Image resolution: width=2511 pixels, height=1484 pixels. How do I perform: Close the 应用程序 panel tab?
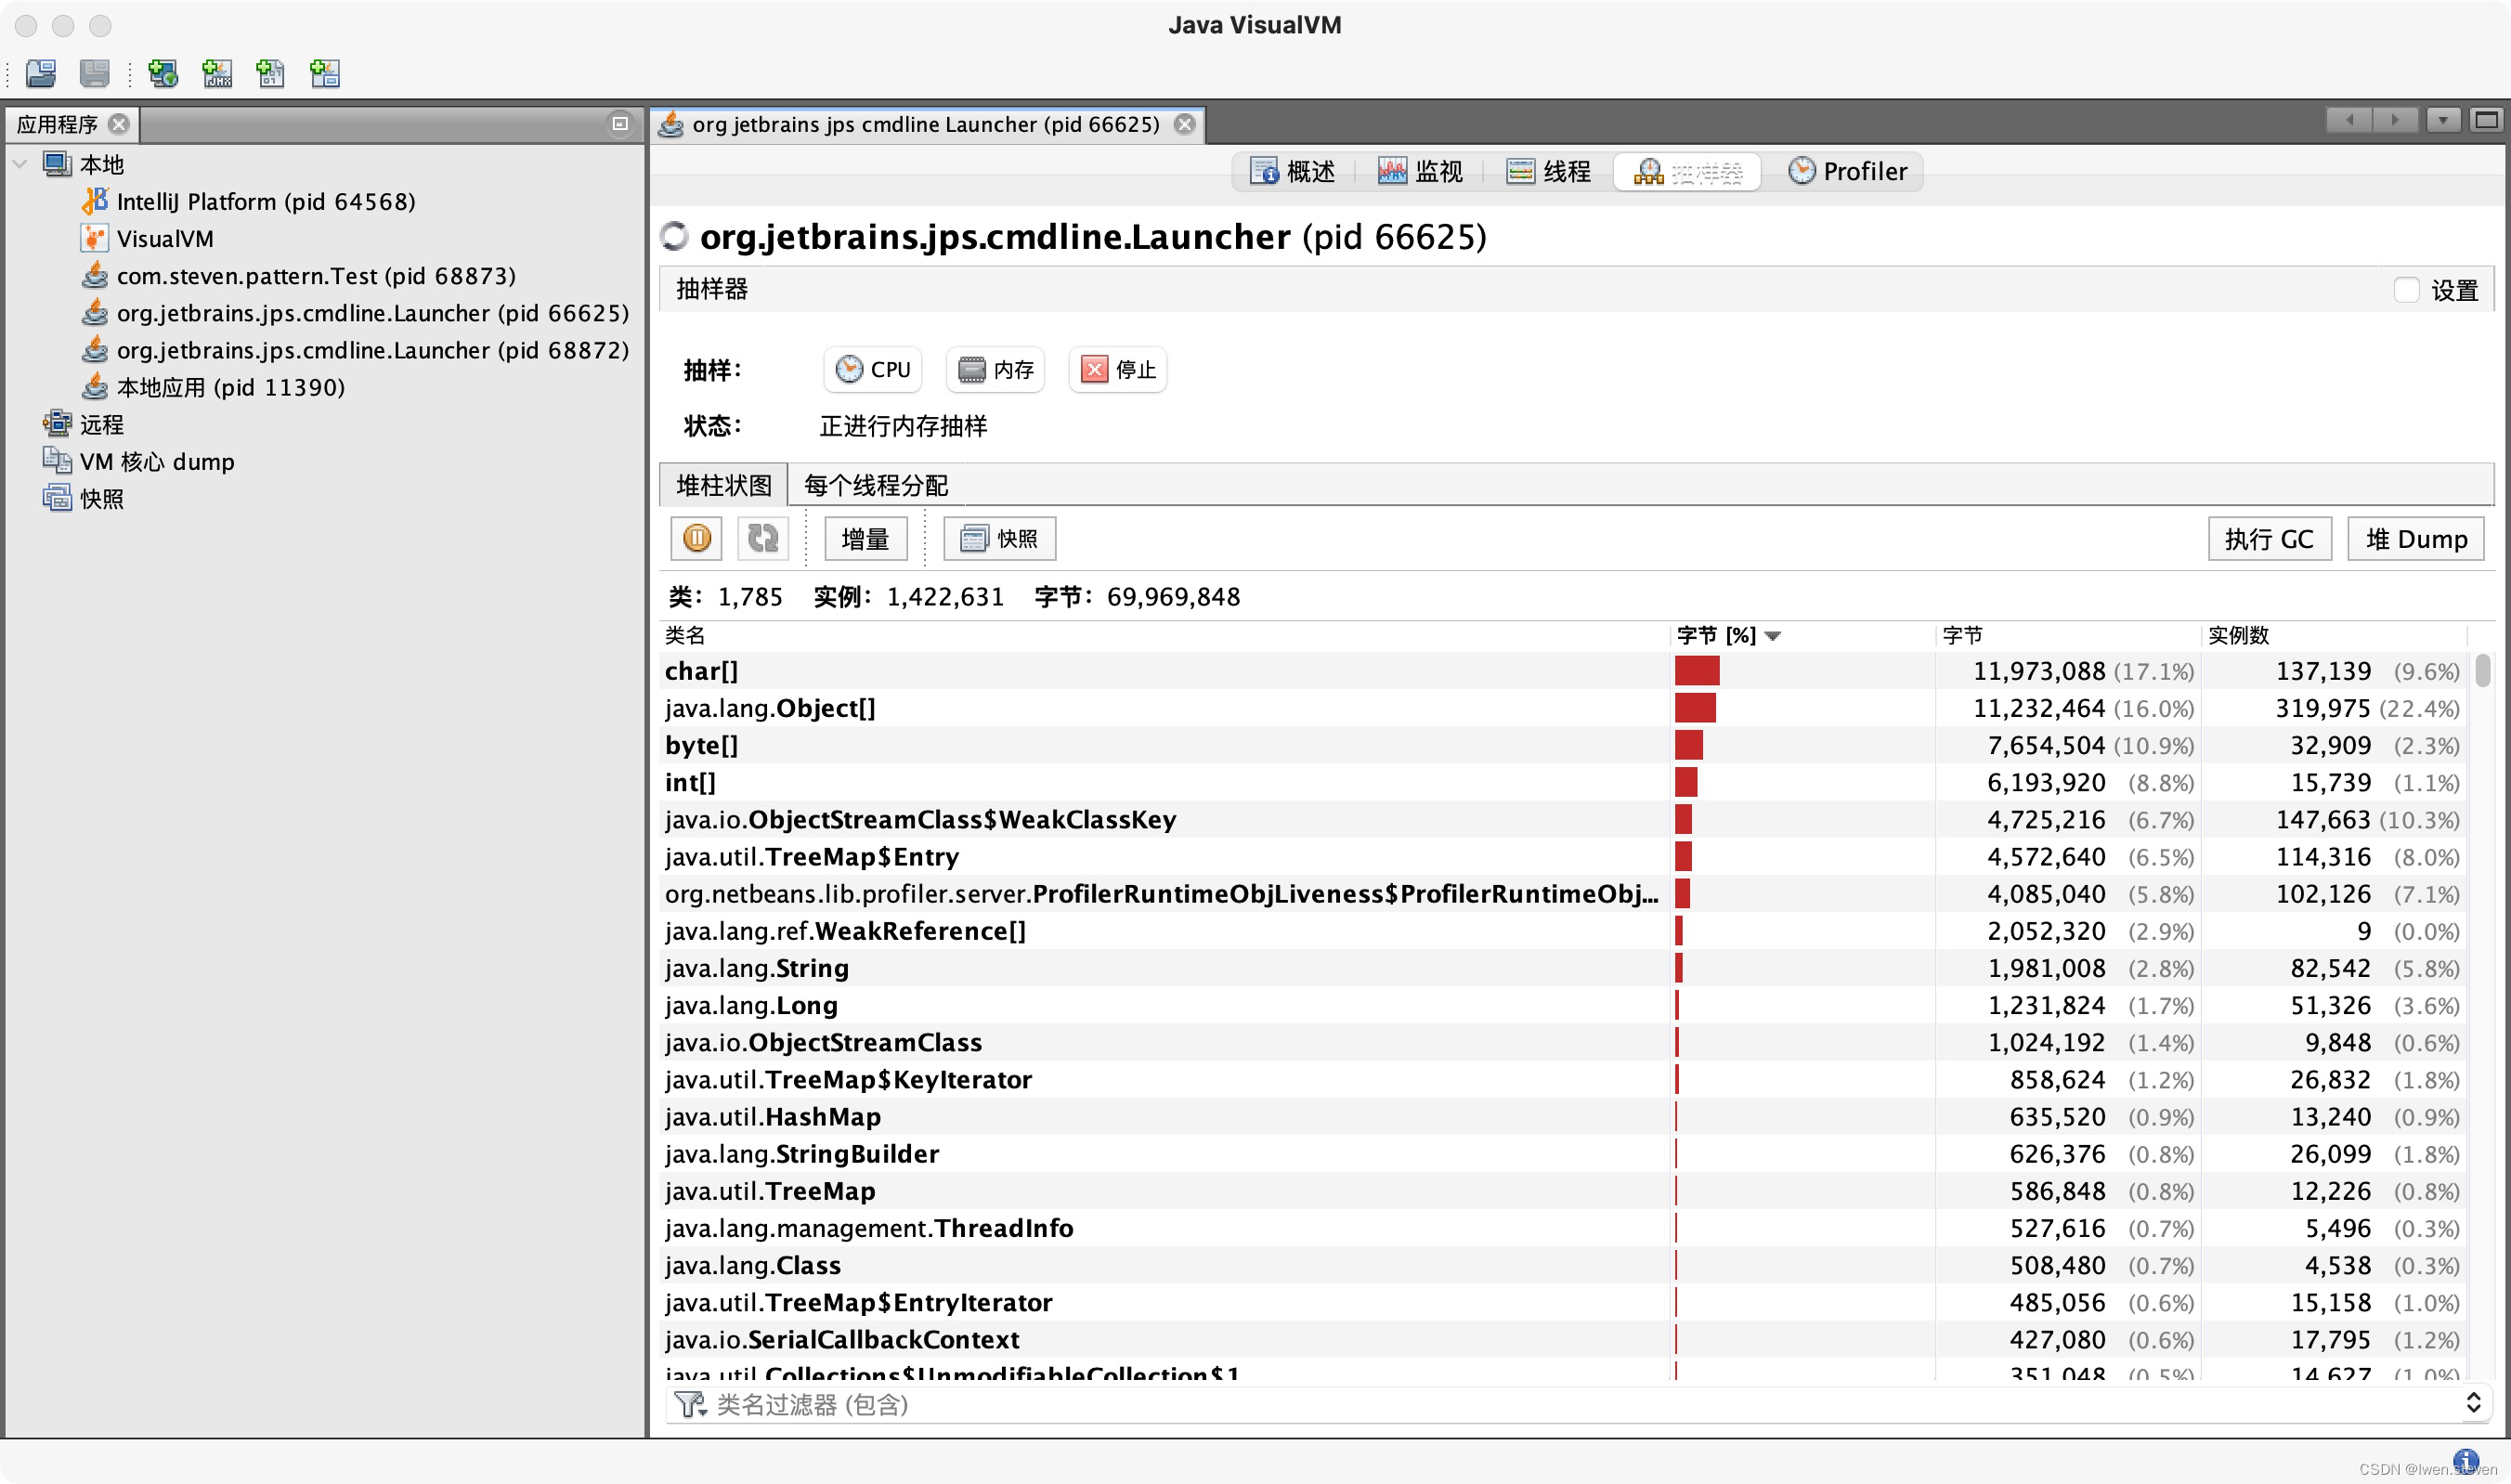pos(119,124)
